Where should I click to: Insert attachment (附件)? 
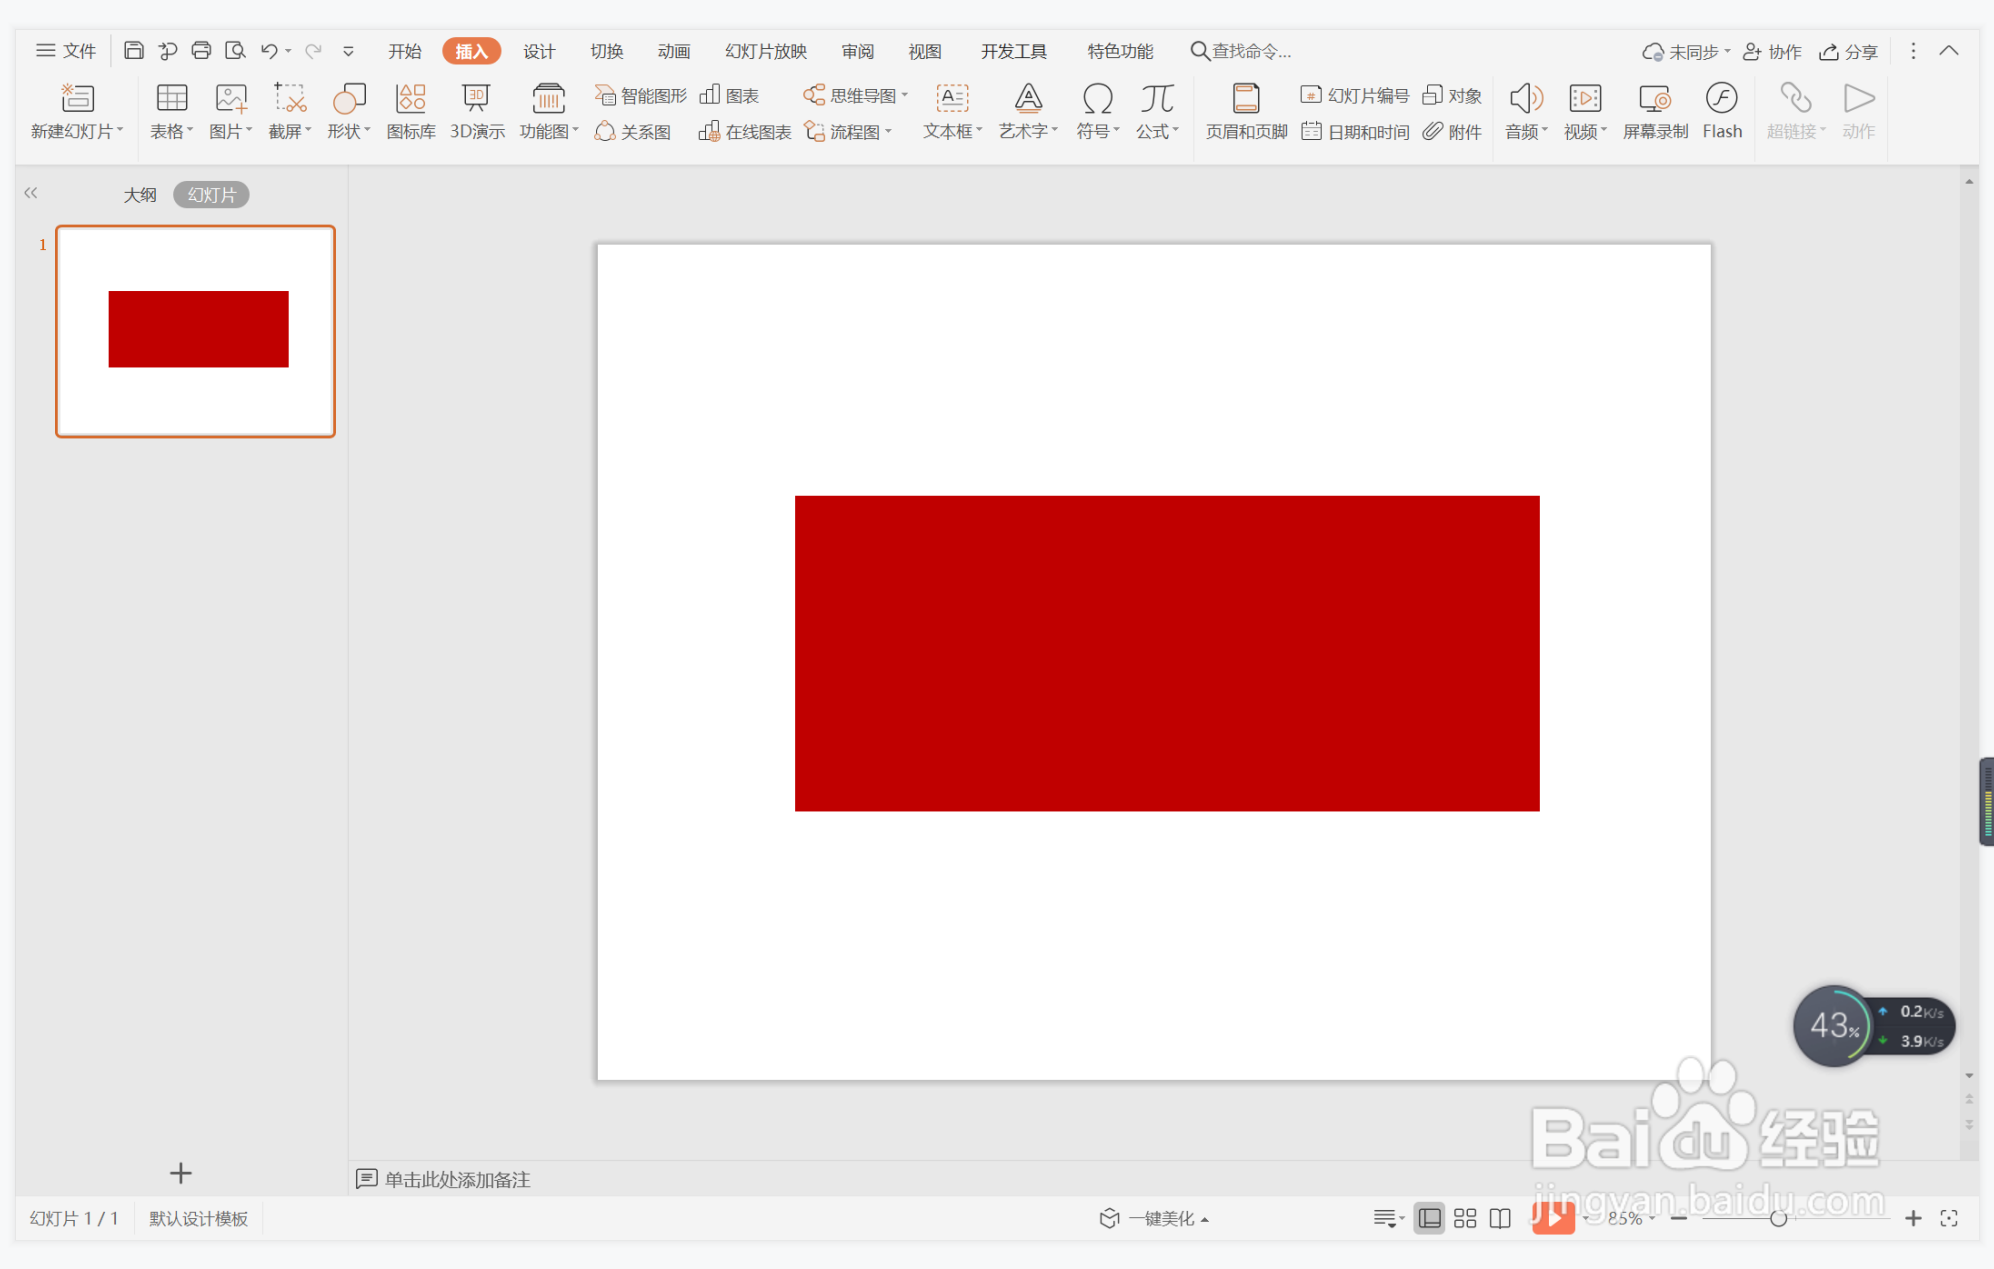1453,132
